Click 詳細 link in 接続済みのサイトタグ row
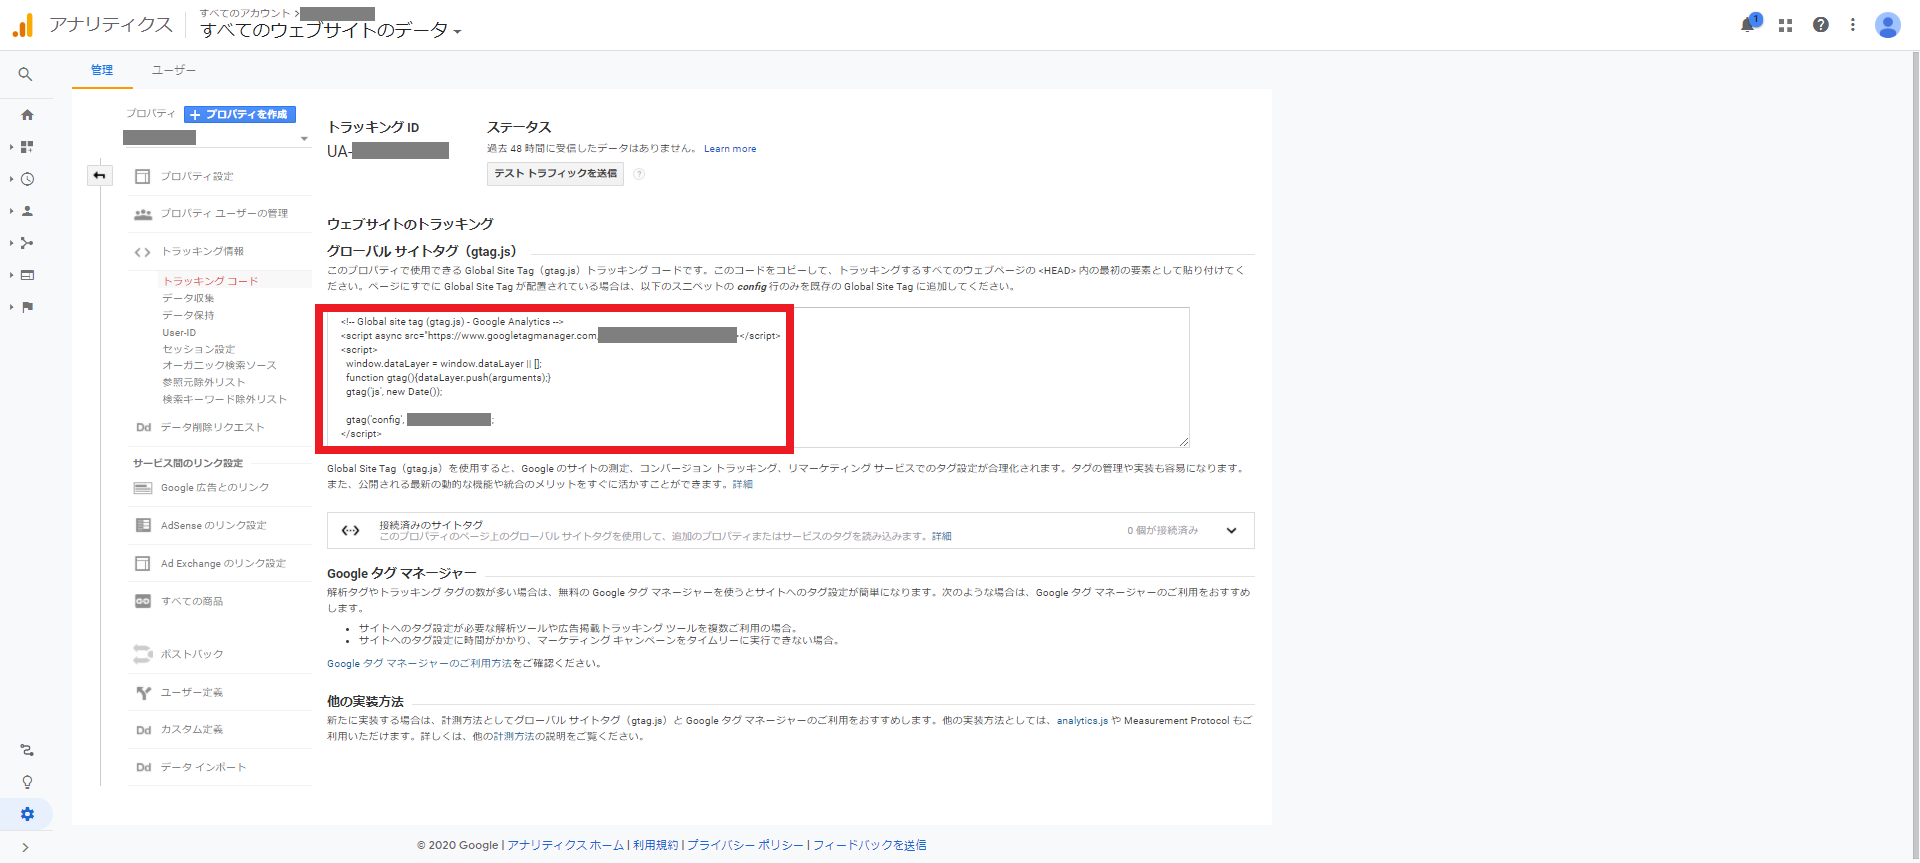Viewport: 1920px width, 863px height. [x=941, y=537]
